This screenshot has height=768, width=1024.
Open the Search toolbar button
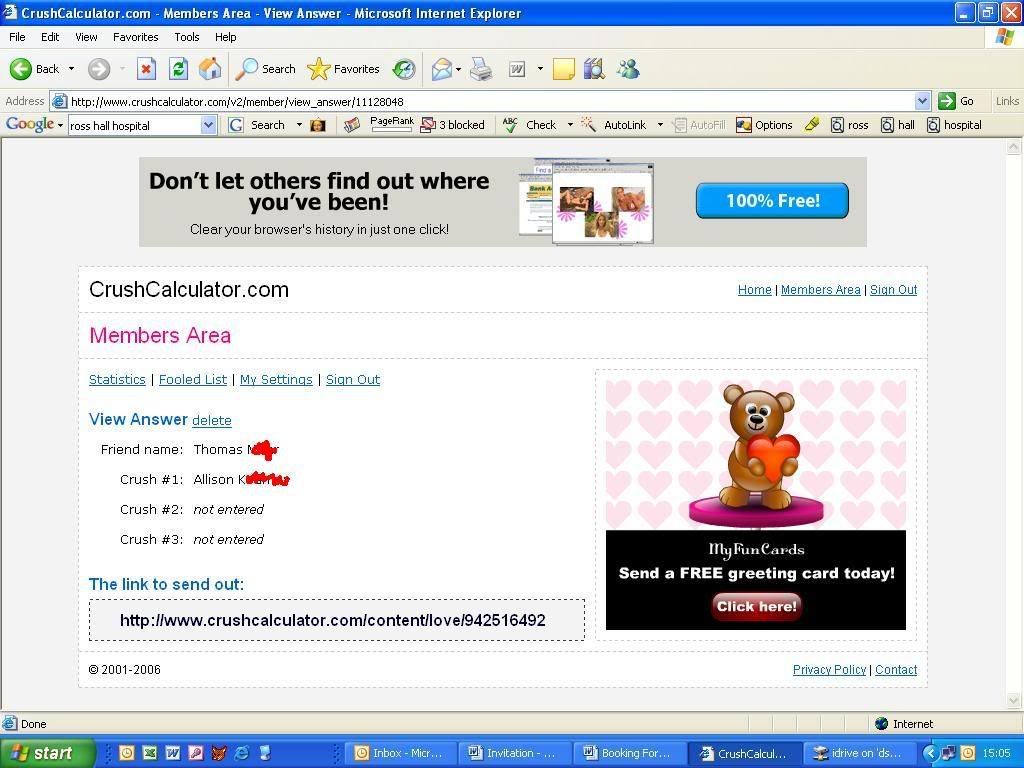pyautogui.click(x=265, y=69)
